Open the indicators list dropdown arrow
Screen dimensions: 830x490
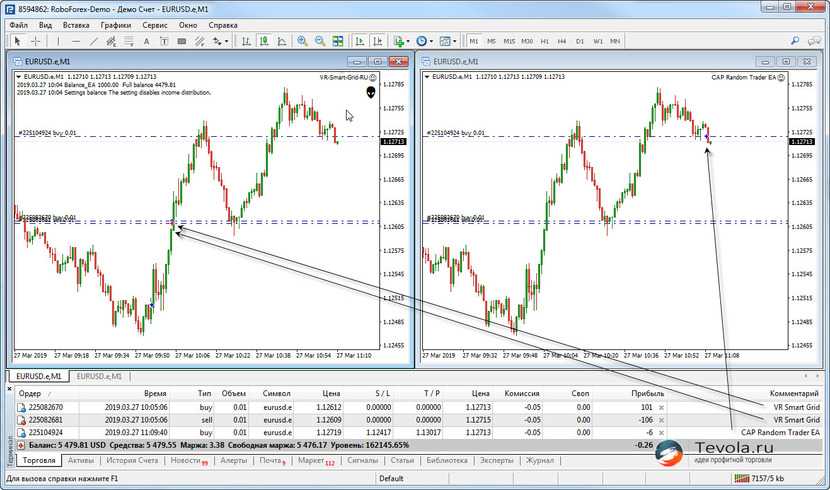(408, 41)
